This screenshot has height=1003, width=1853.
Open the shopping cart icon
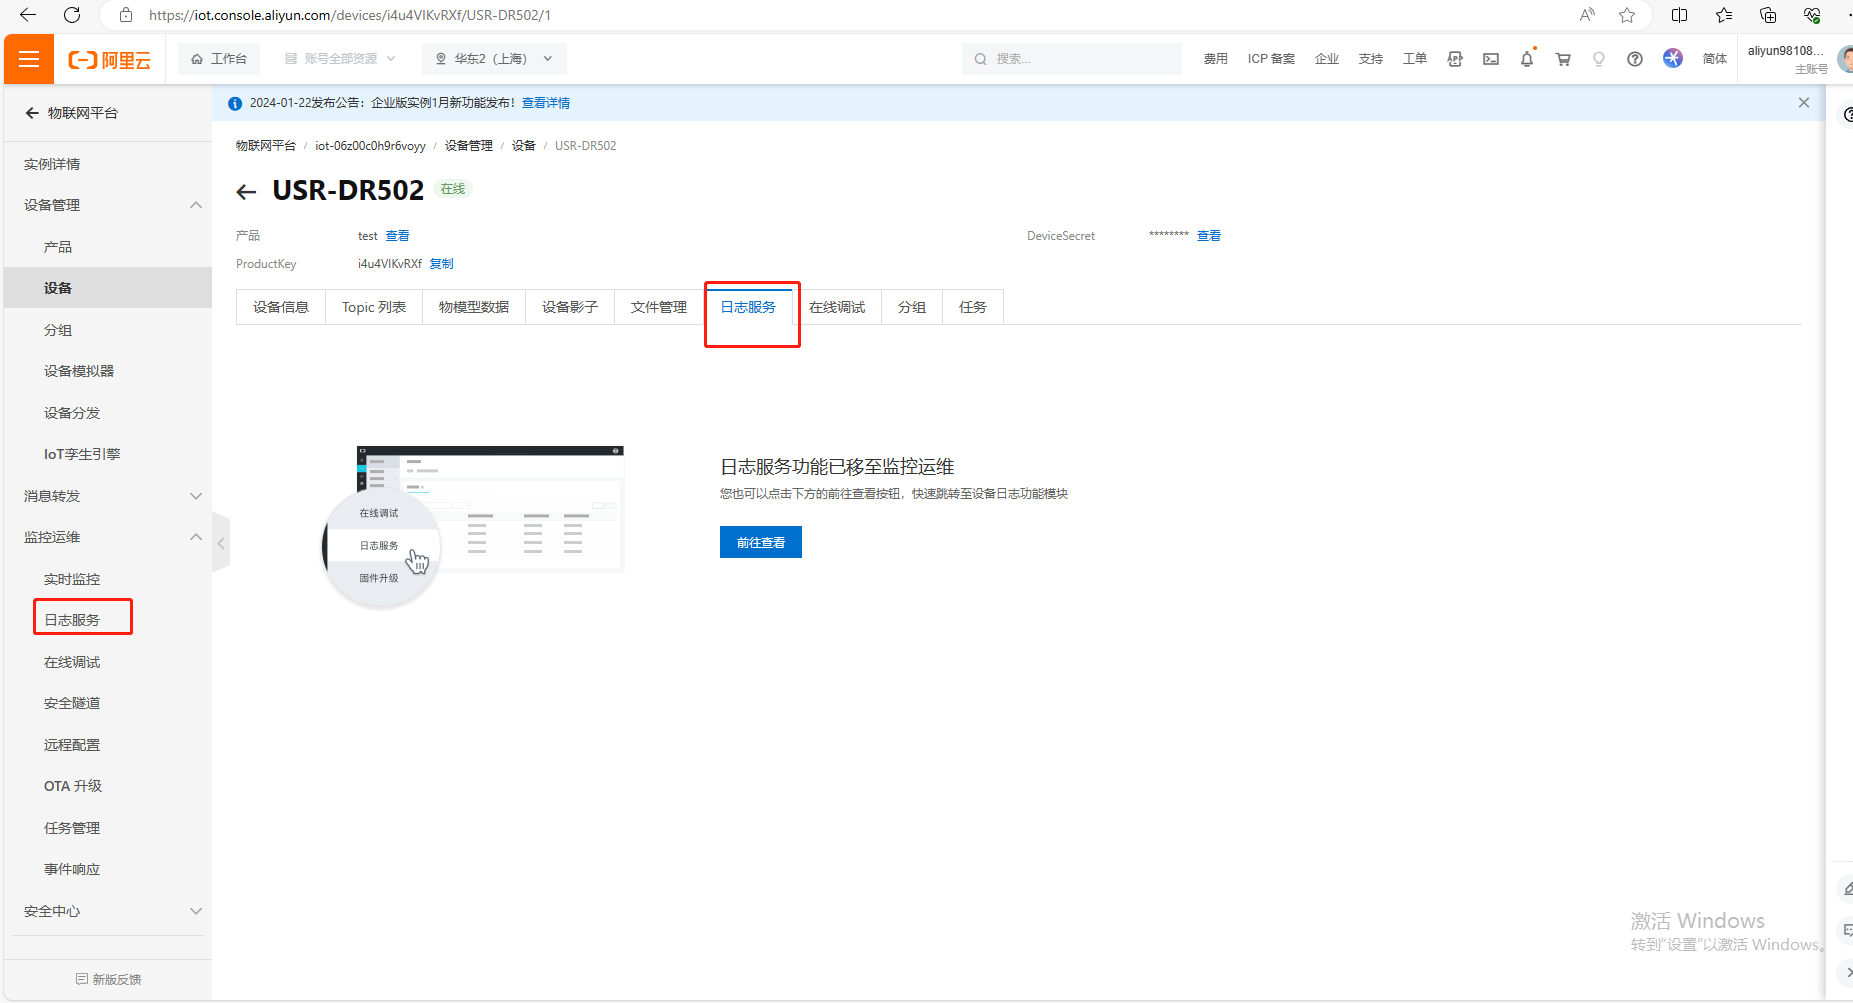point(1562,59)
